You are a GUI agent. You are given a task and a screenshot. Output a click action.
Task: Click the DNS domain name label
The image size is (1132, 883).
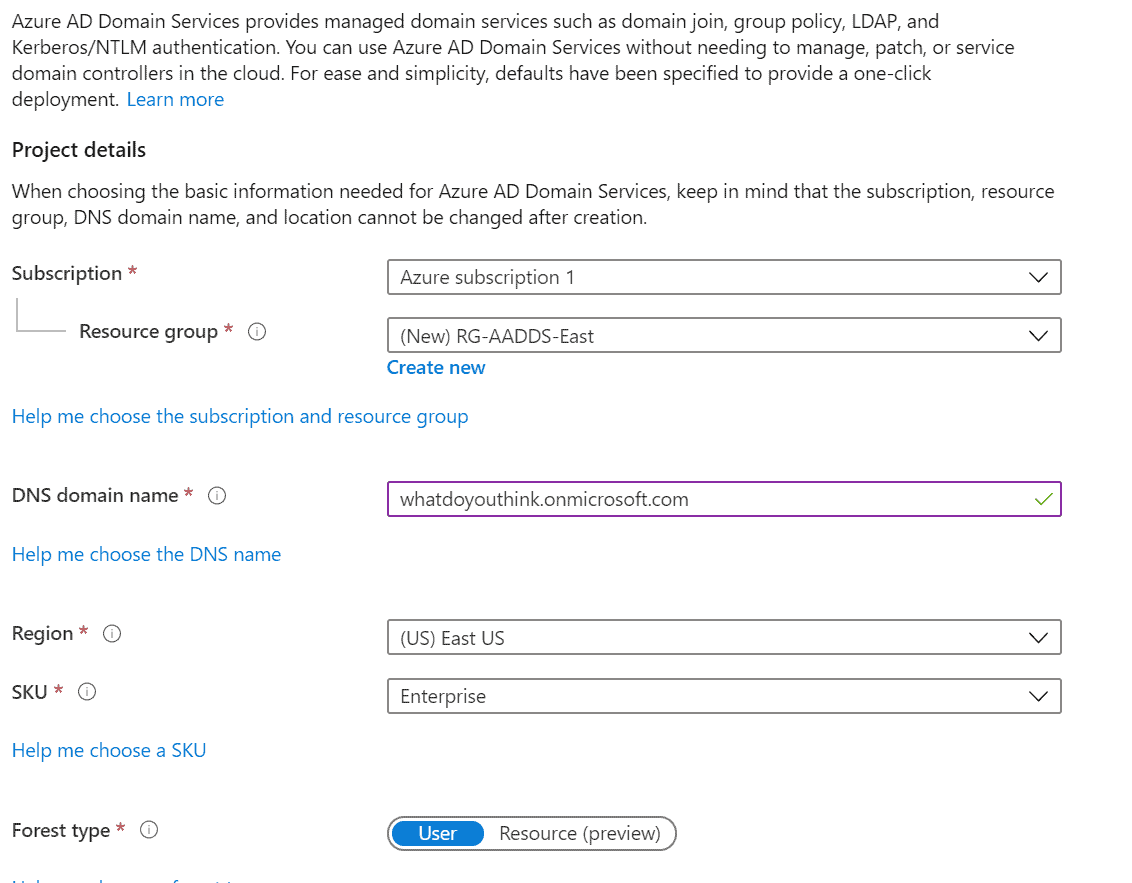95,495
